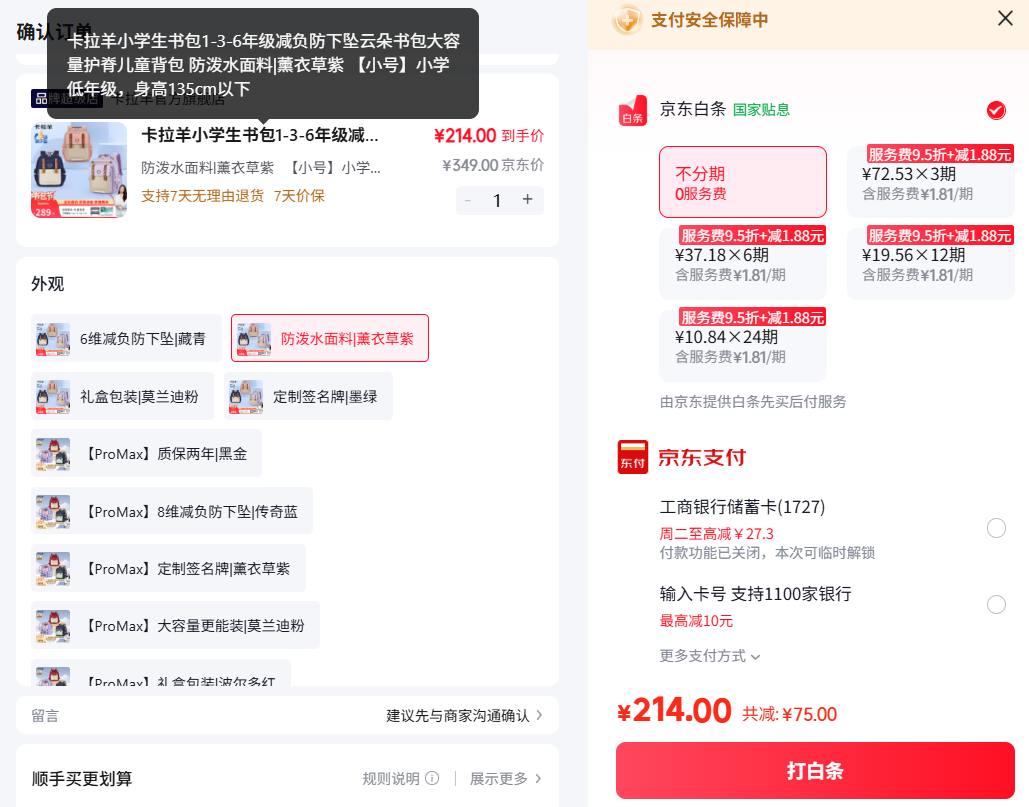Viewport: 1029px width, 807px height.
Task: Toggle the JD Baitiao selected checkmark
Action: point(996,110)
